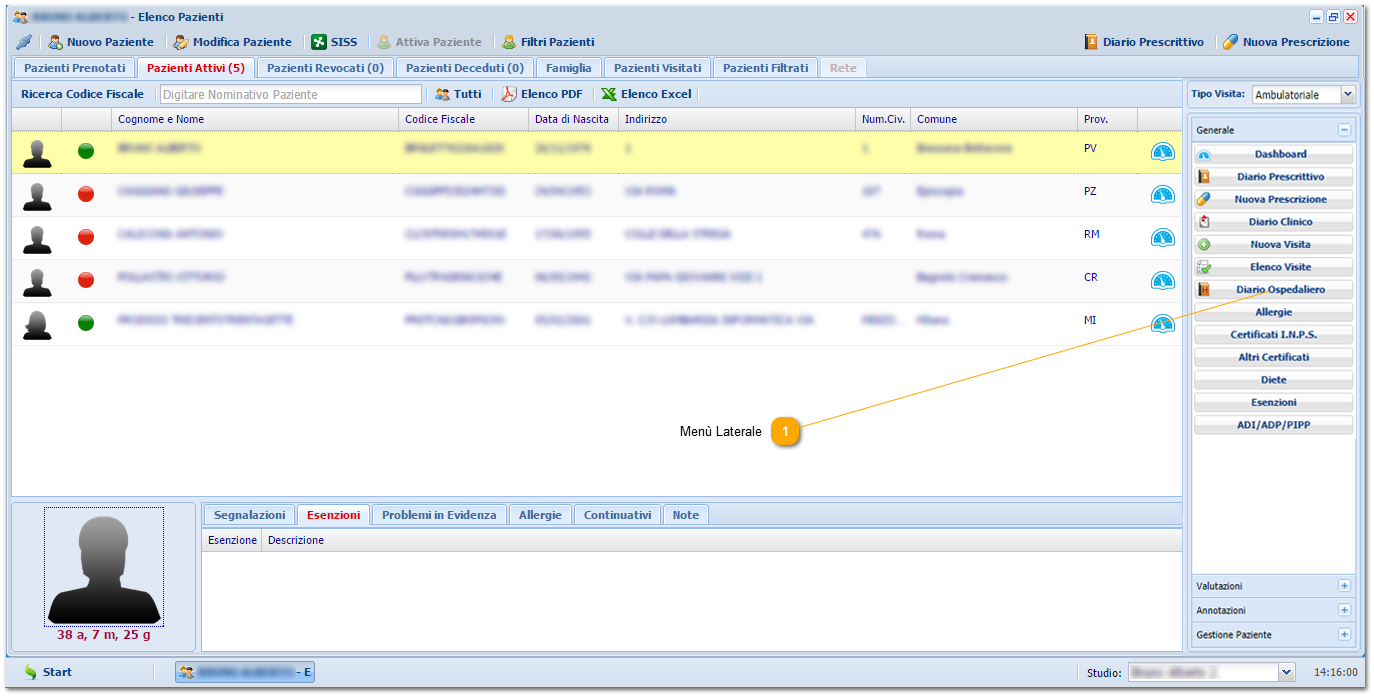Start Nuova Visita
This screenshot has width=1374, height=697.
click(x=1273, y=245)
